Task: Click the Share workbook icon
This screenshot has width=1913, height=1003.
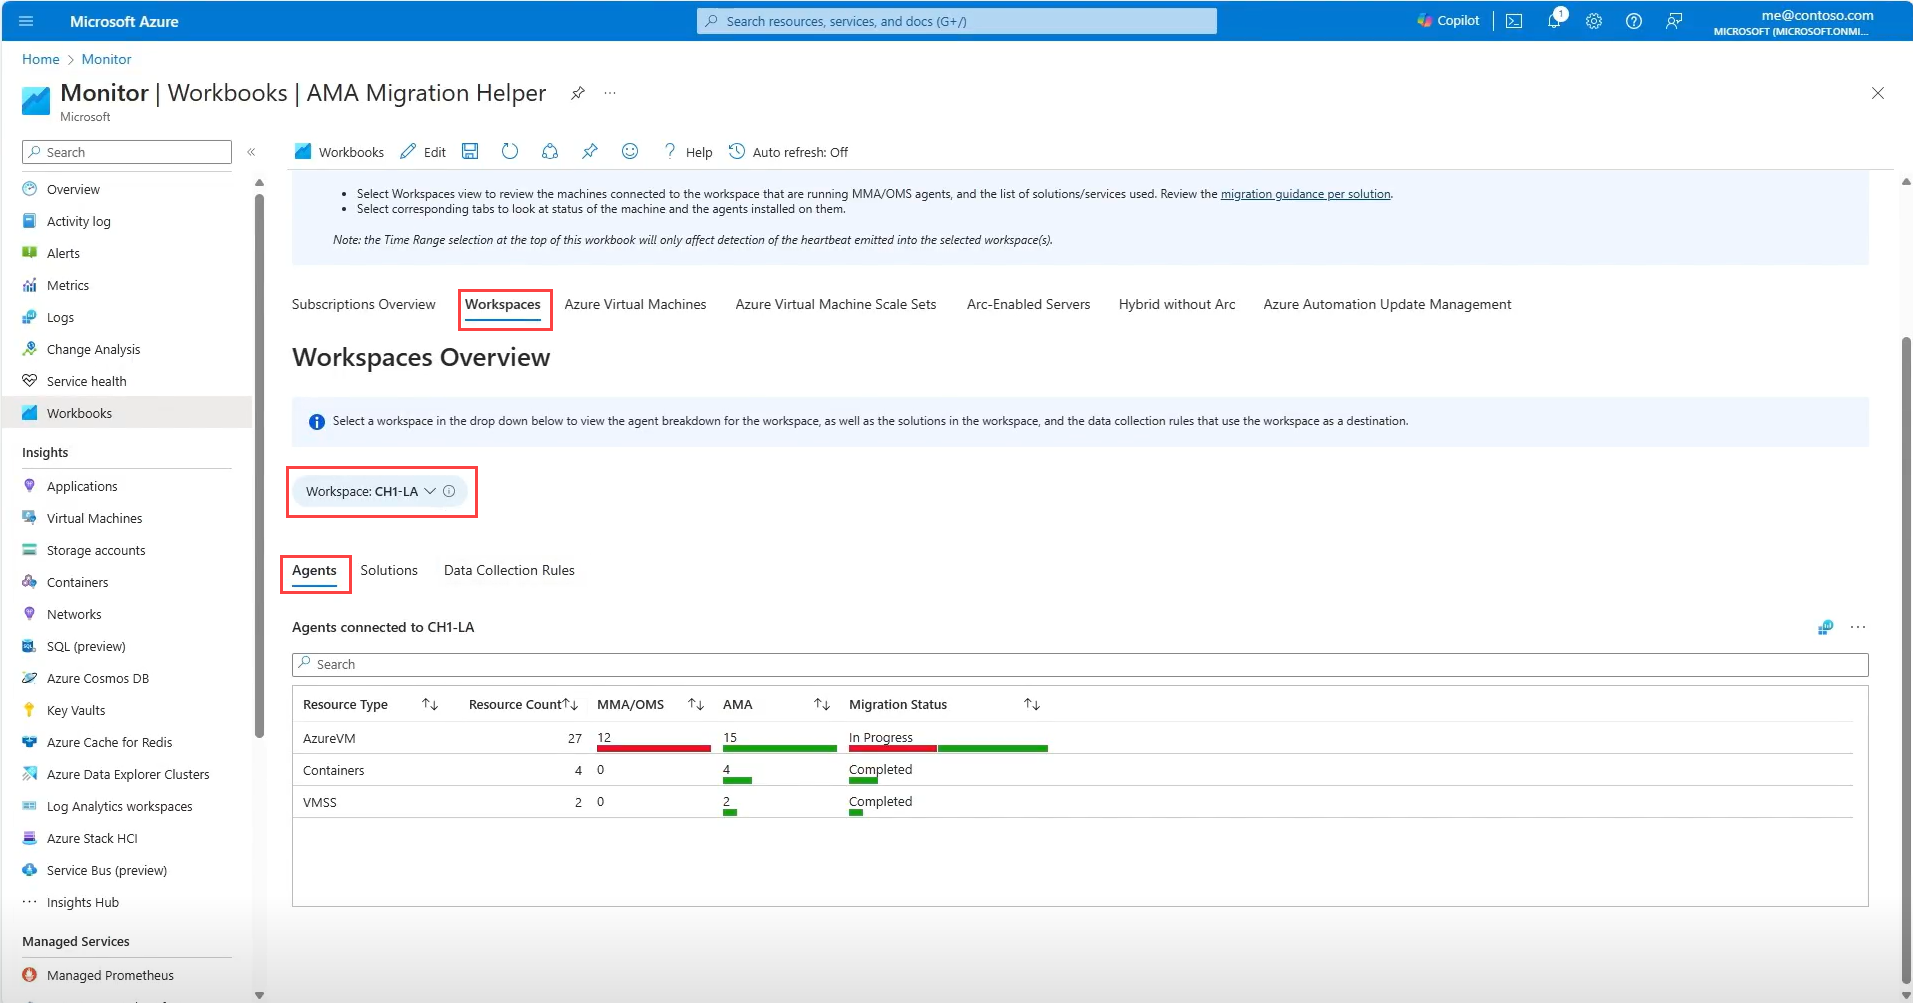Action: (550, 151)
